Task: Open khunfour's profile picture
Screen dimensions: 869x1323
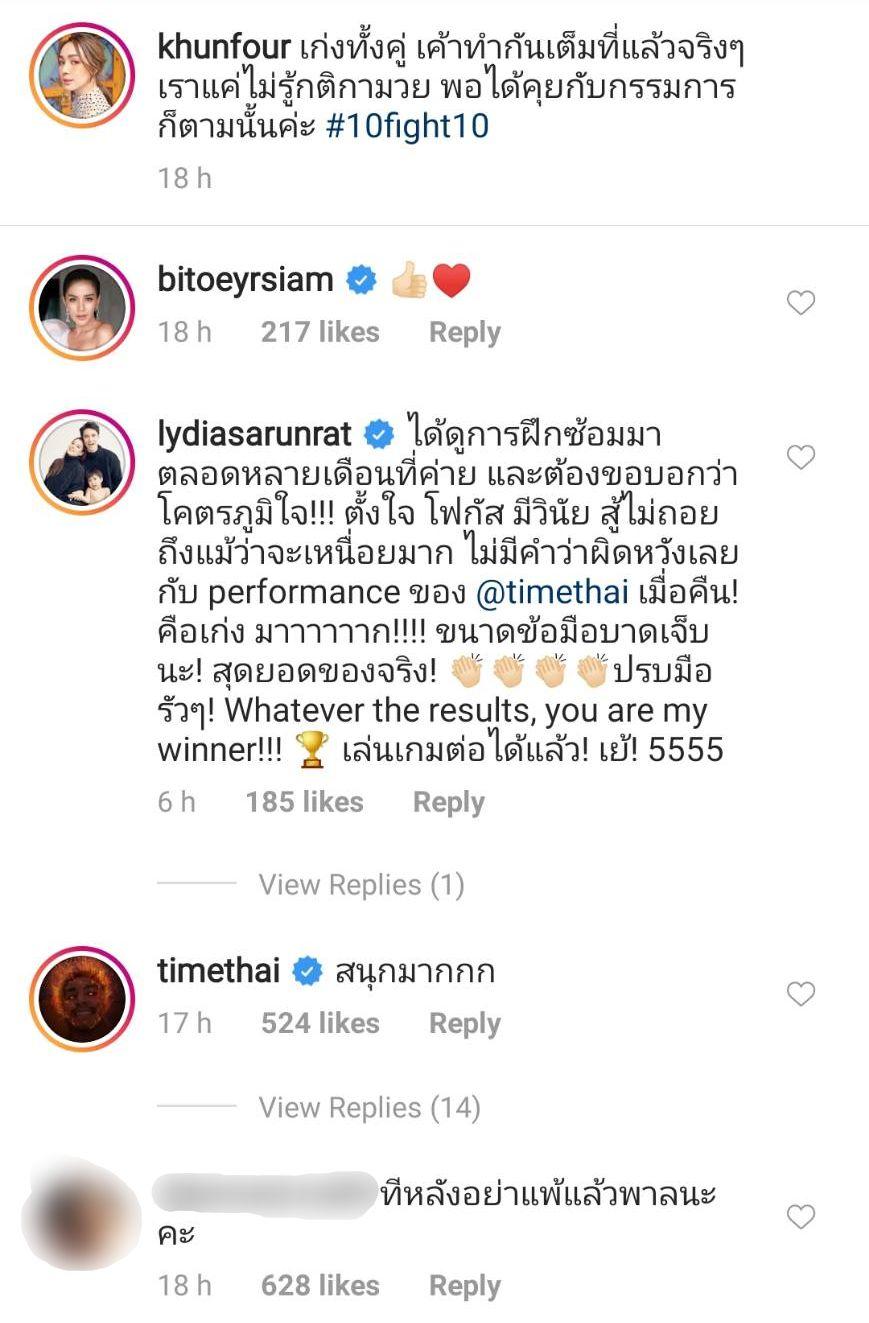Action: [x=81, y=73]
